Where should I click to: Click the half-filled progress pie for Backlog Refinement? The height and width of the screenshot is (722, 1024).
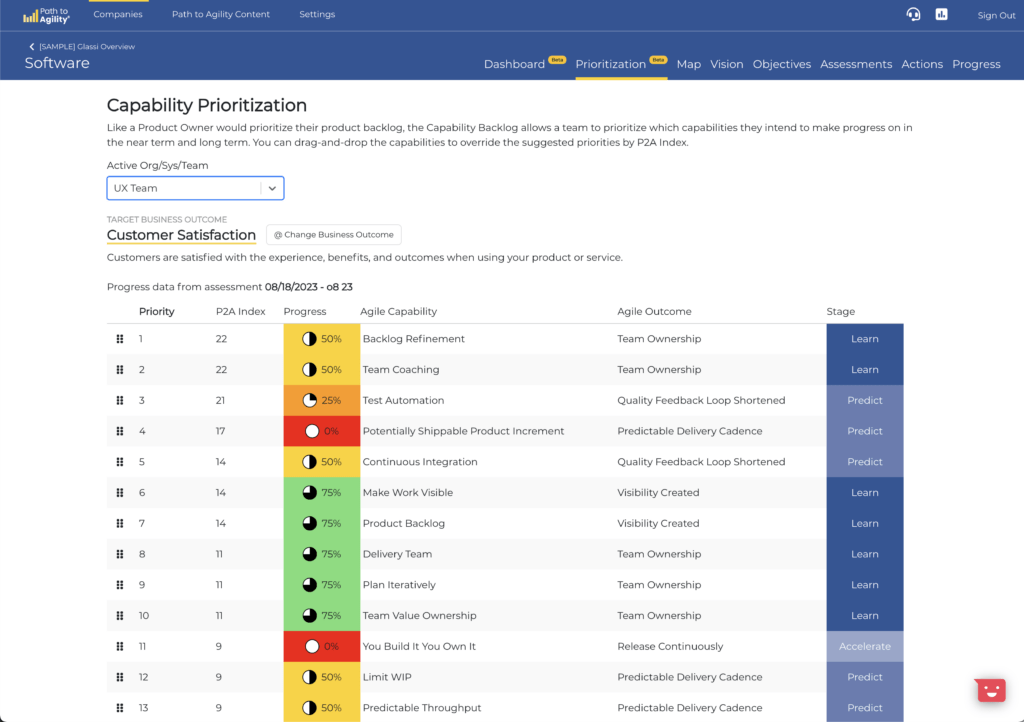click(310, 339)
